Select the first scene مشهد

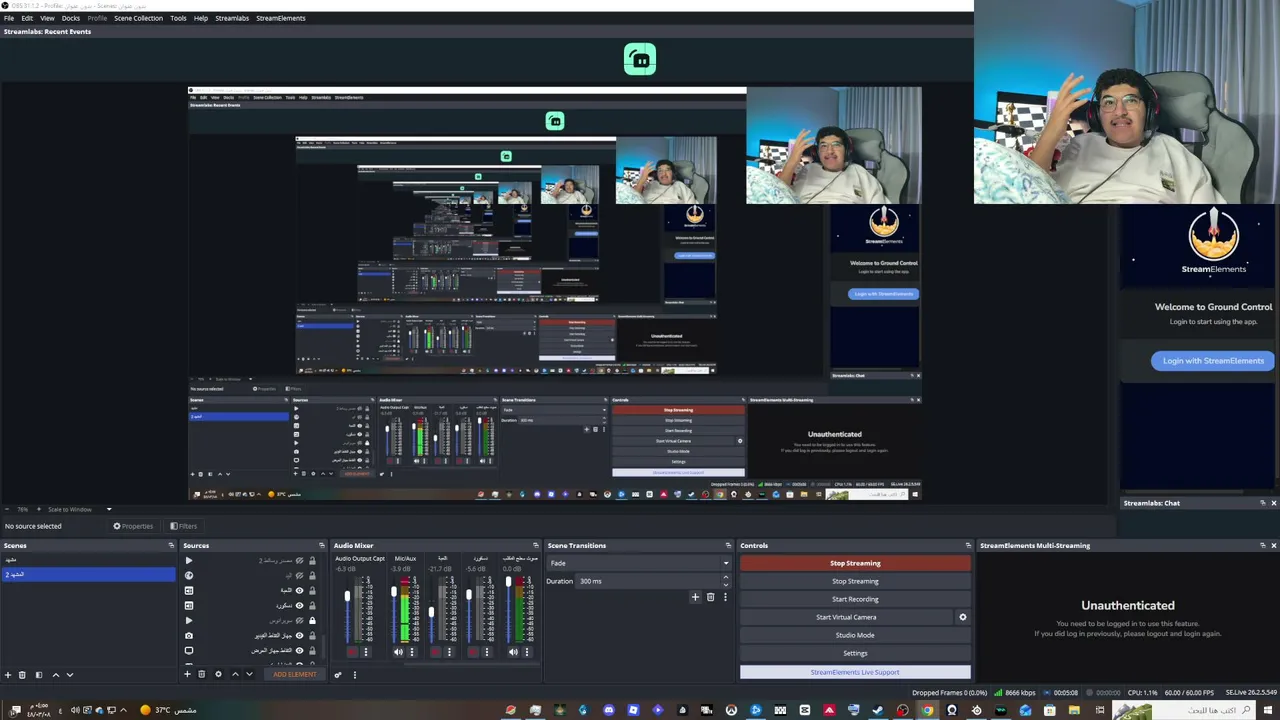coord(88,561)
